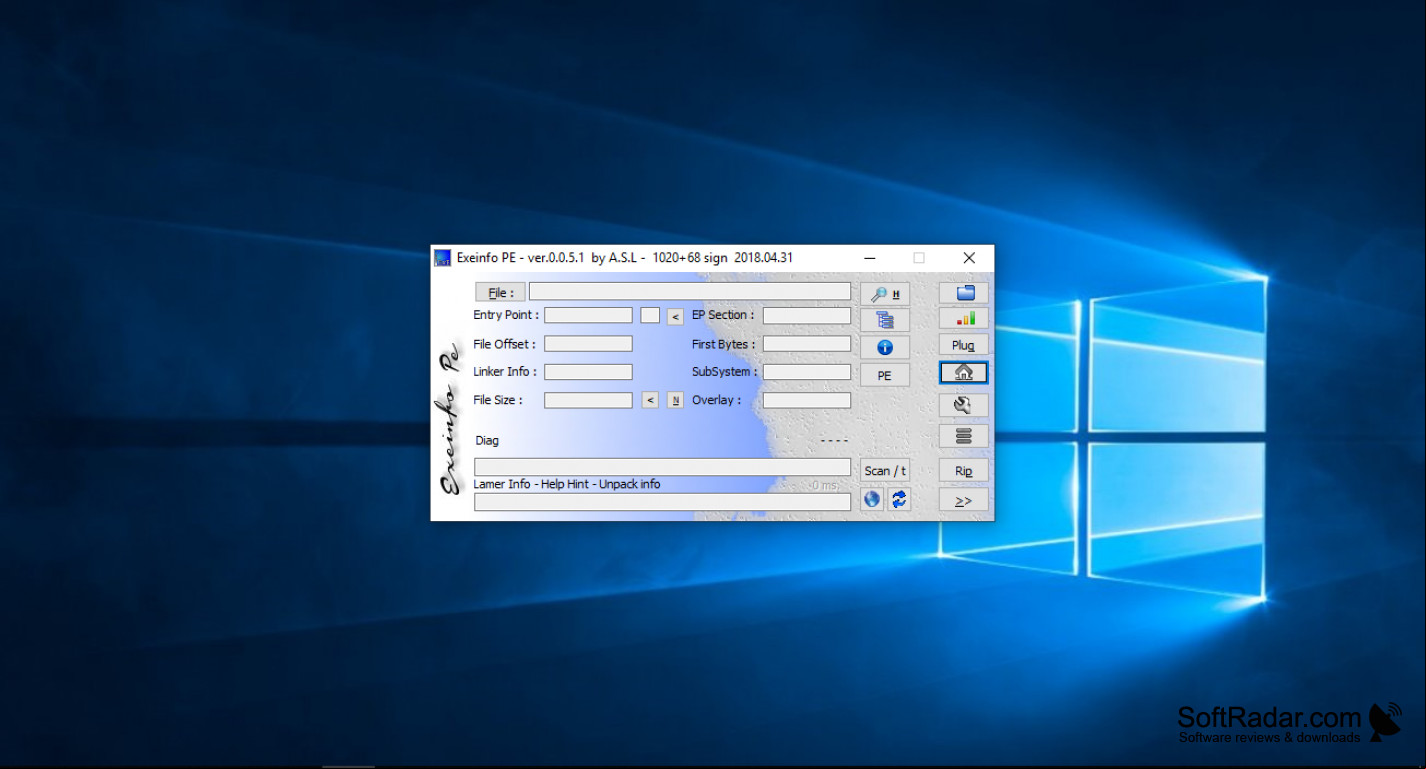
Task: Click the N button beside File Size
Action: pos(675,400)
